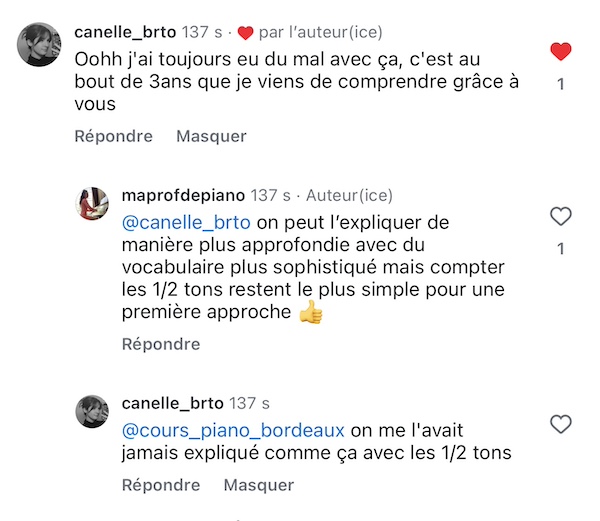View the like count on maprofdepiano's reply

561,248
